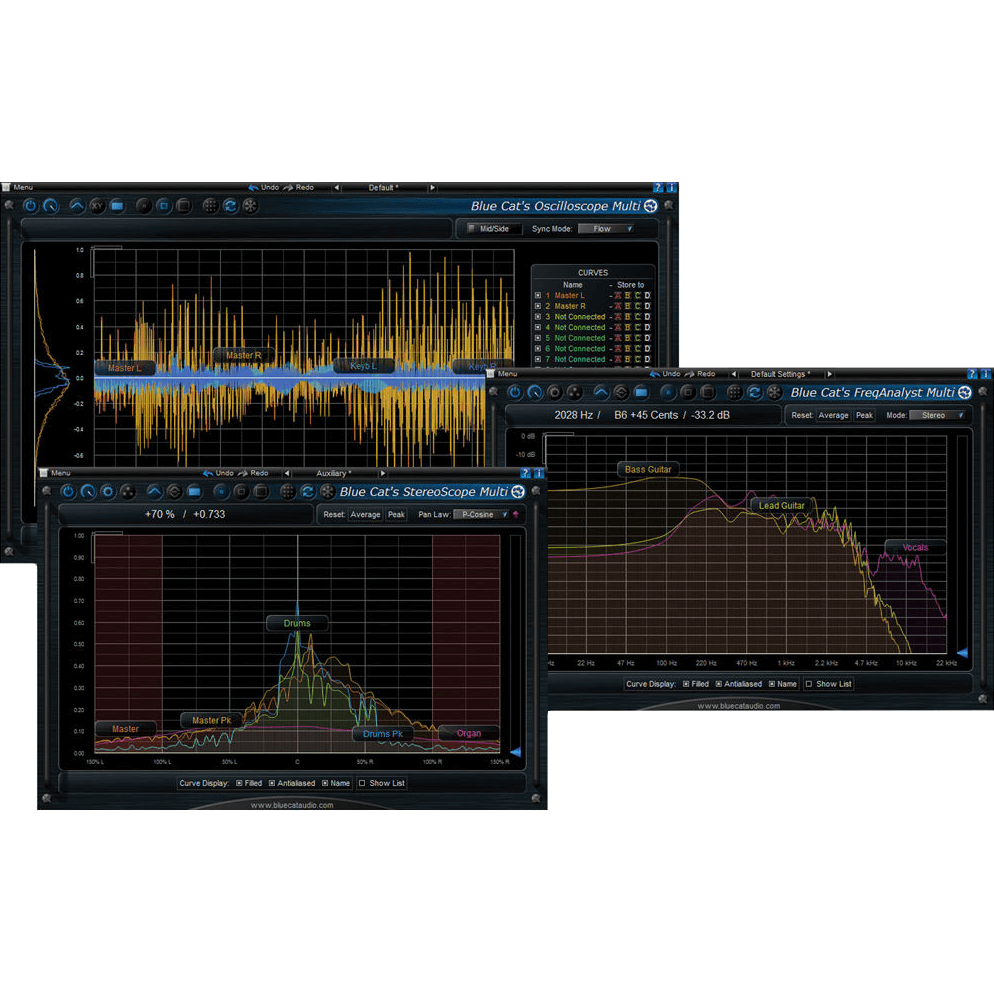Screen dimensions: 994x994
Task: Click the blue filled display icon in Oscilloscope
Action: [117, 206]
